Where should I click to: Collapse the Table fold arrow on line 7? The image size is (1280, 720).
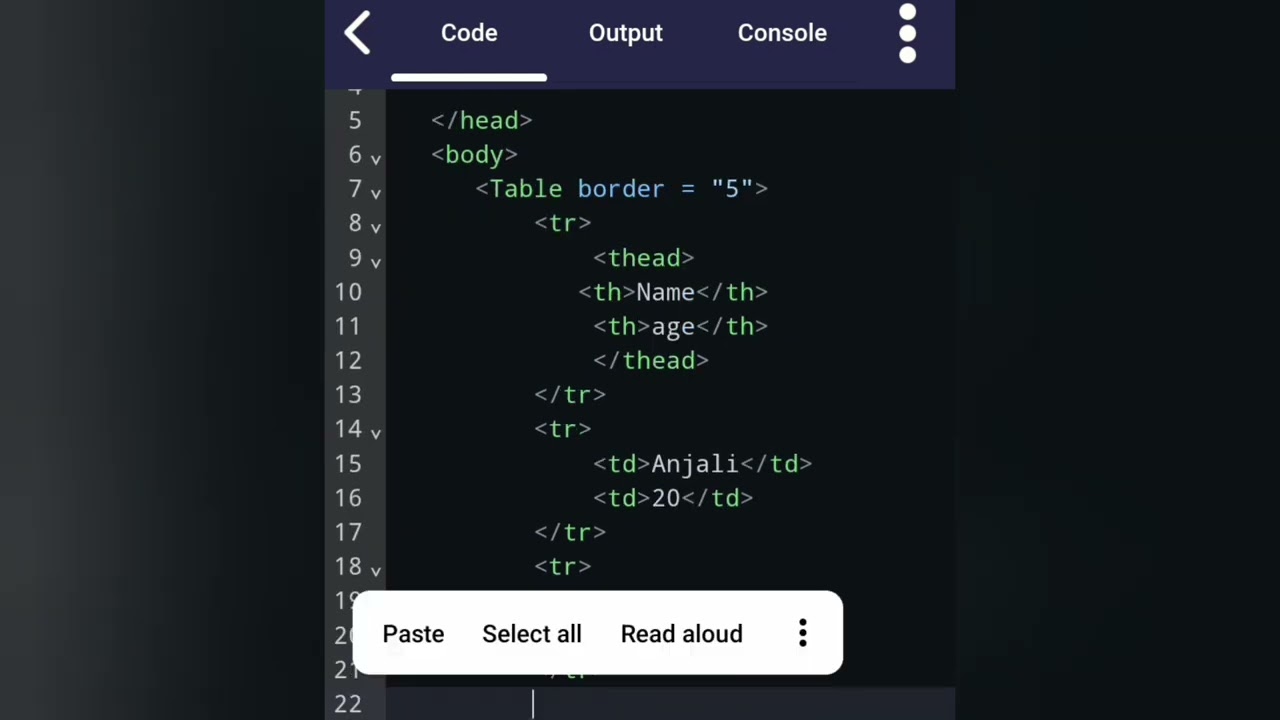(376, 193)
